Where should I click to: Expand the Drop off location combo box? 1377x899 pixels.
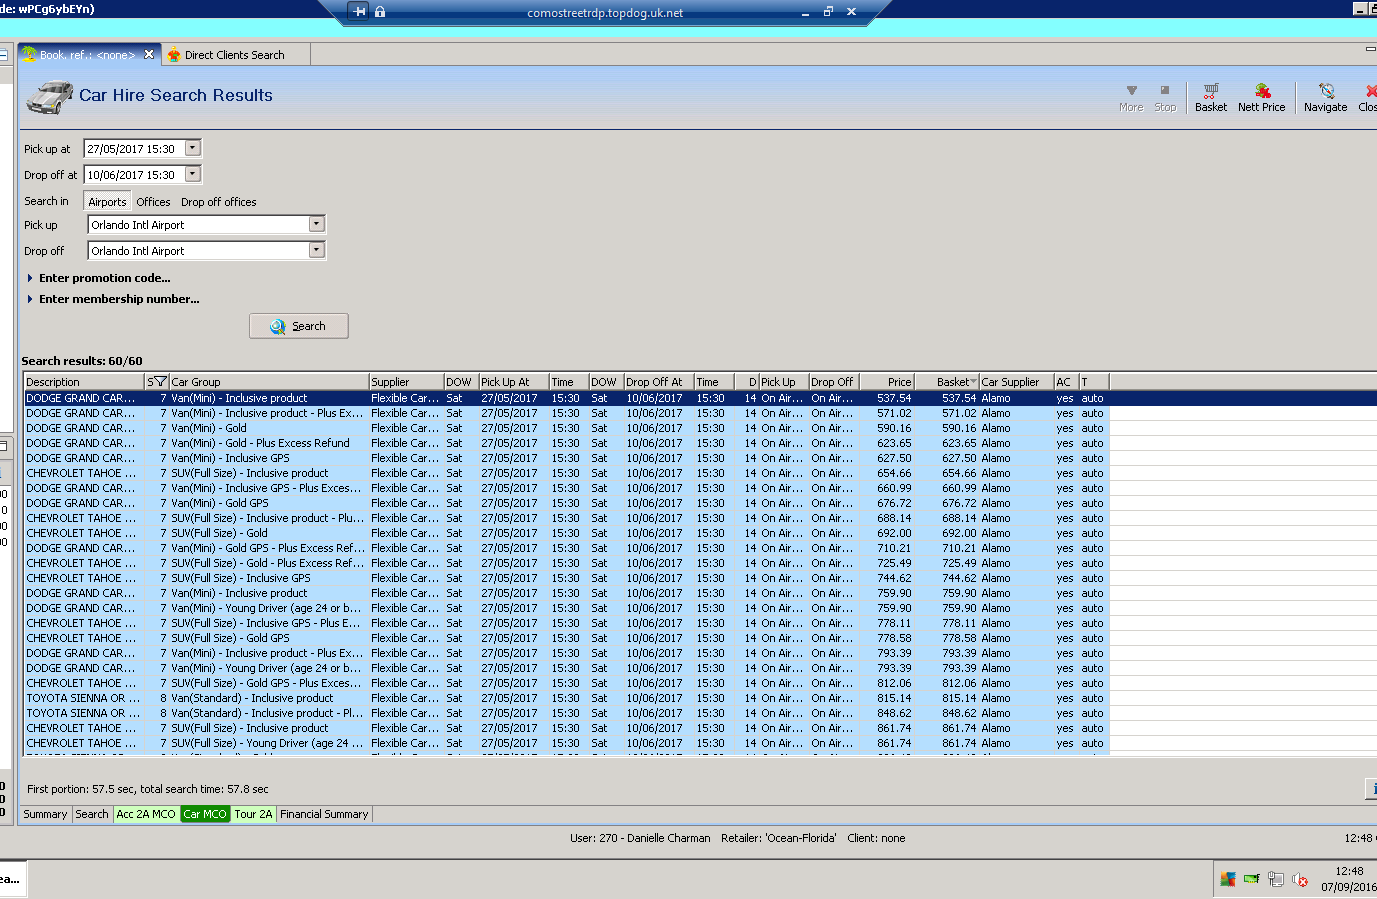(316, 250)
